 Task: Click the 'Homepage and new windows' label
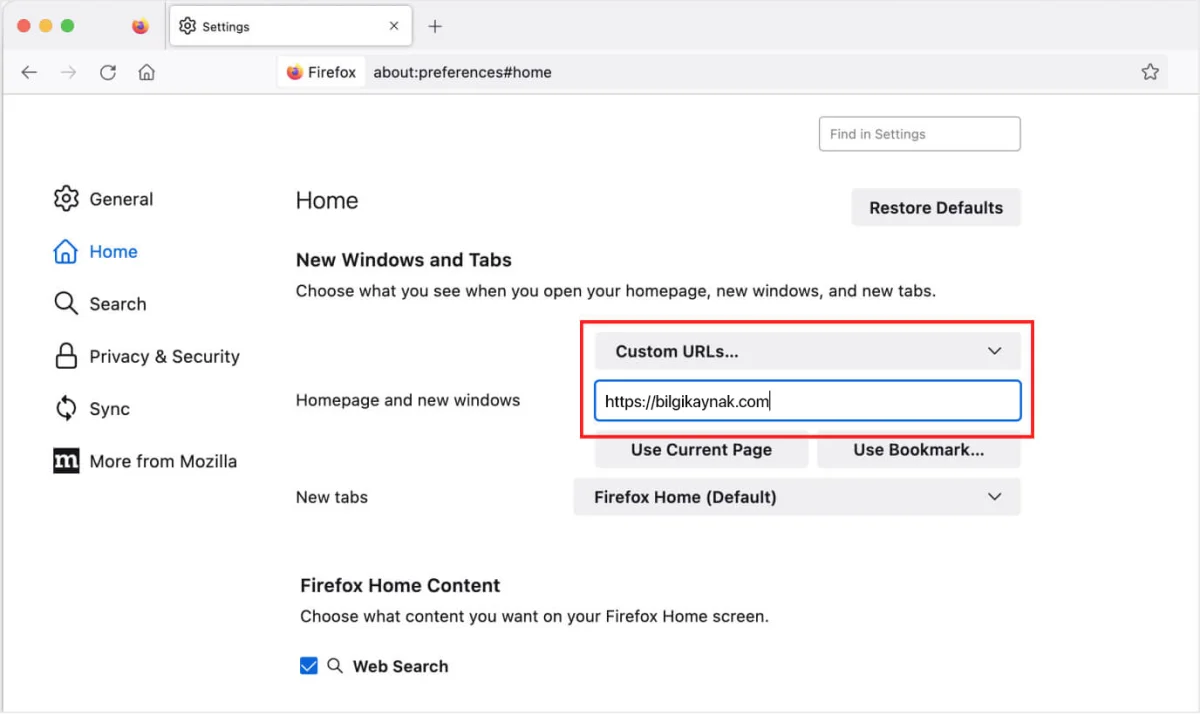click(408, 400)
